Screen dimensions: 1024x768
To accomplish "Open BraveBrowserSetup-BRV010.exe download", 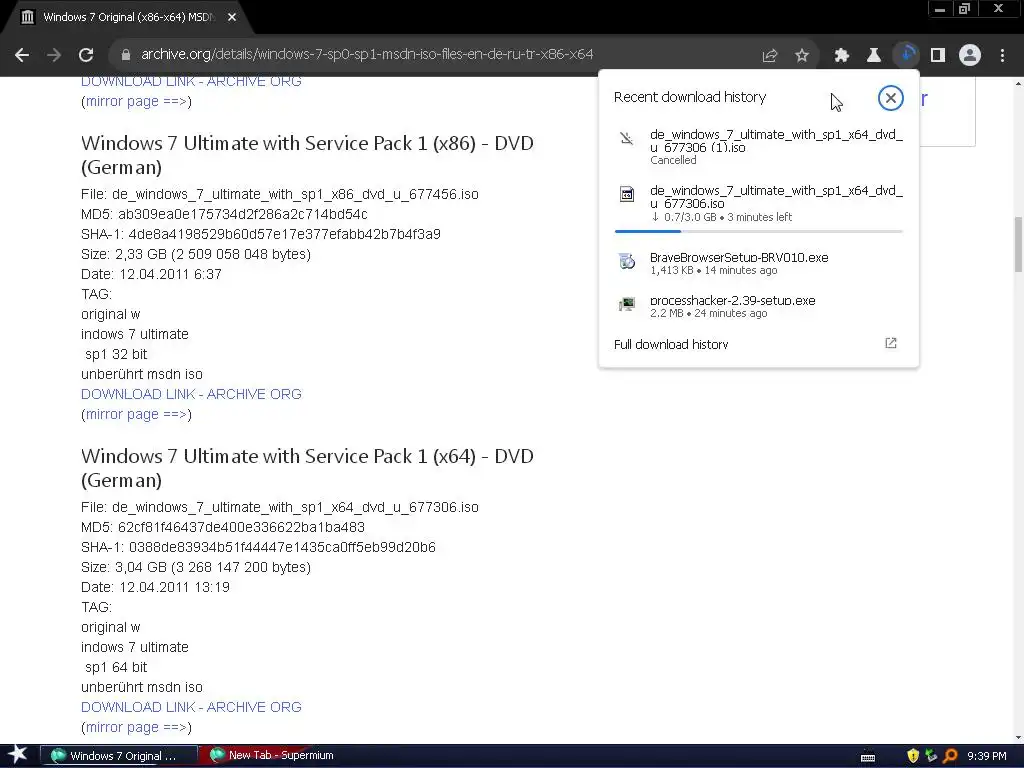I will tap(758, 263).
